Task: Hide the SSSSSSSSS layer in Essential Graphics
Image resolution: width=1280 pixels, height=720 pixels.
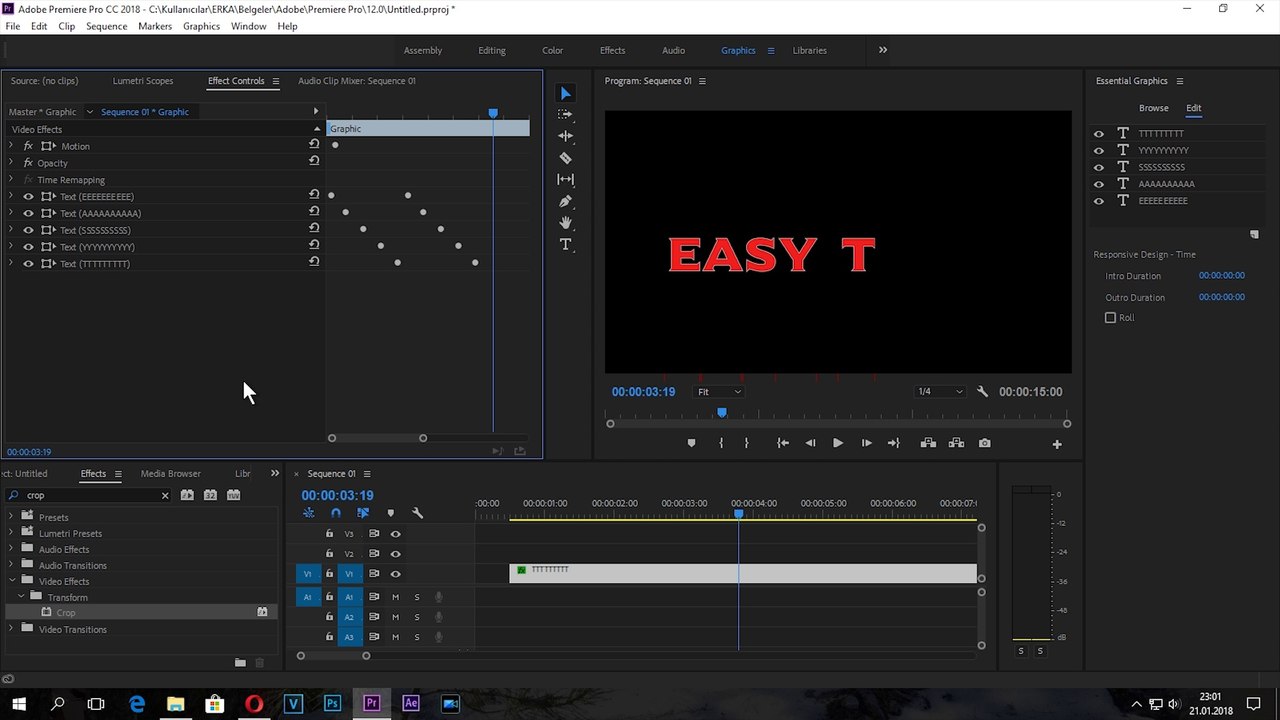Action: click(1099, 167)
